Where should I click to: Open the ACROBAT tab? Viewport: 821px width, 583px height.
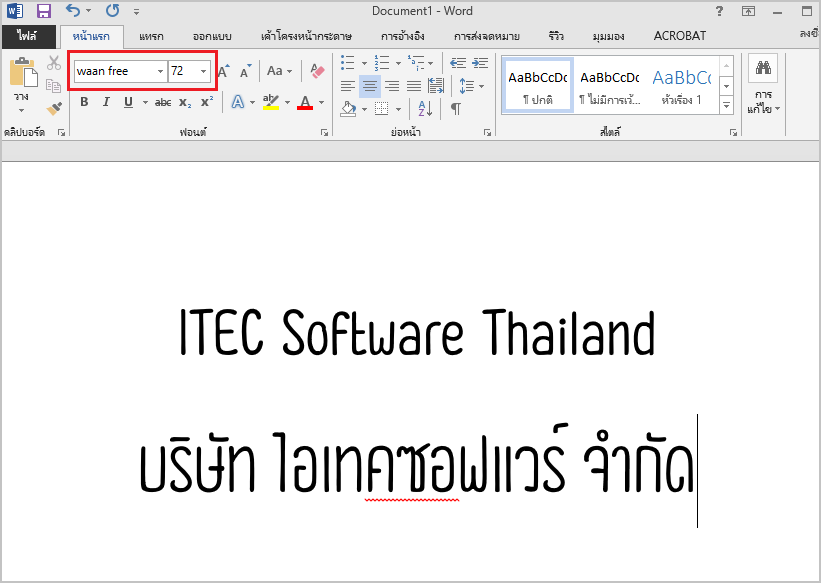[680, 36]
